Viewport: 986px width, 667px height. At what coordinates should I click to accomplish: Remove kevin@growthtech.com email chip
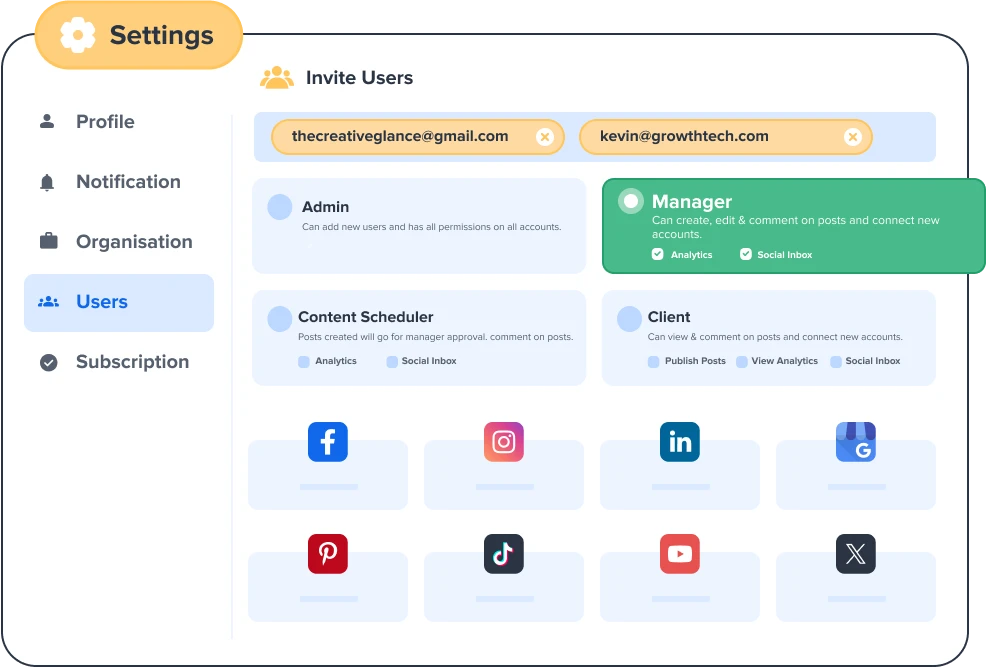click(852, 137)
